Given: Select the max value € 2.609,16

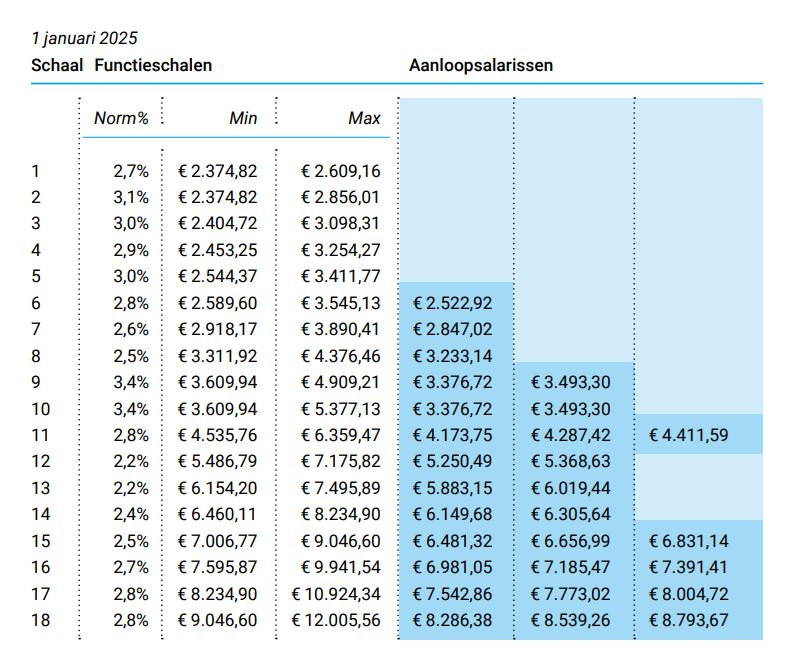Looking at the screenshot, I should (340, 170).
